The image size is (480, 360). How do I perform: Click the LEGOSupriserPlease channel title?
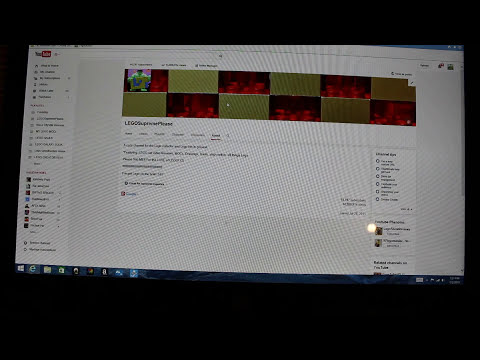coord(149,123)
